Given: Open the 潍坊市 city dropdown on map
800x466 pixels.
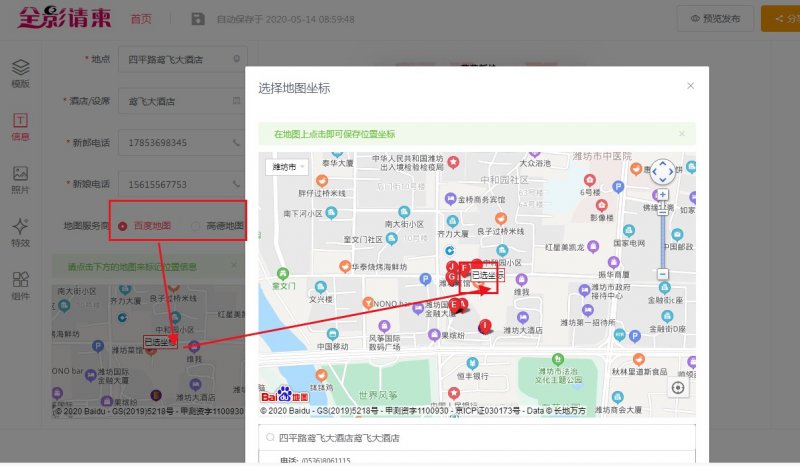Looking at the screenshot, I should [287, 167].
